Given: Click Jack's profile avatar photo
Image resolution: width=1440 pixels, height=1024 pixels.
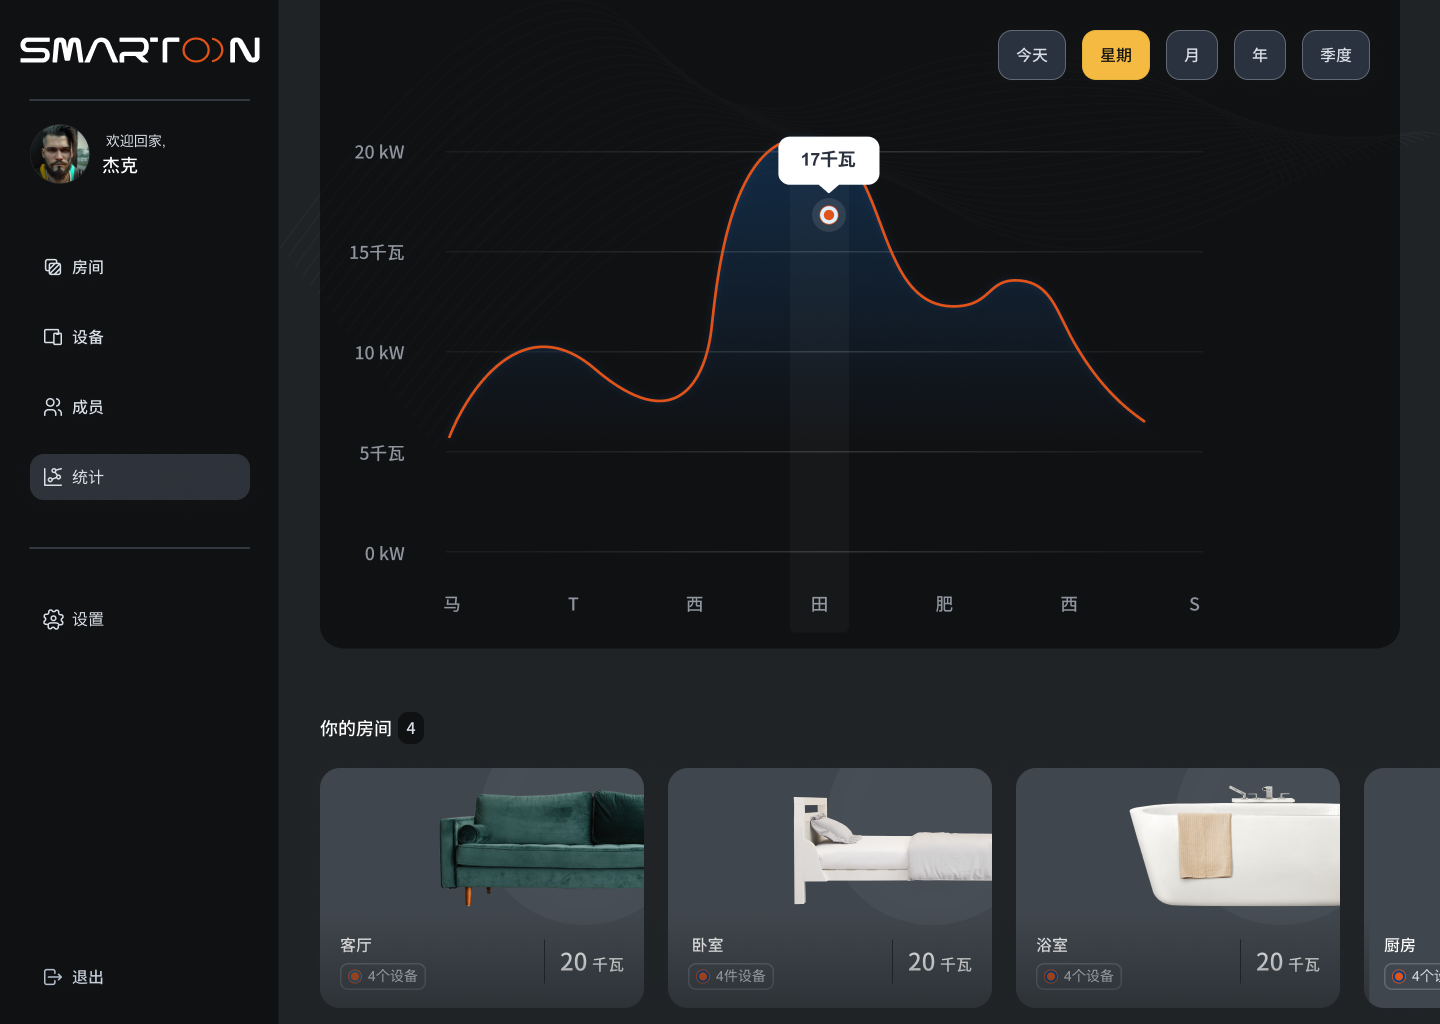Looking at the screenshot, I should pyautogui.click(x=60, y=154).
